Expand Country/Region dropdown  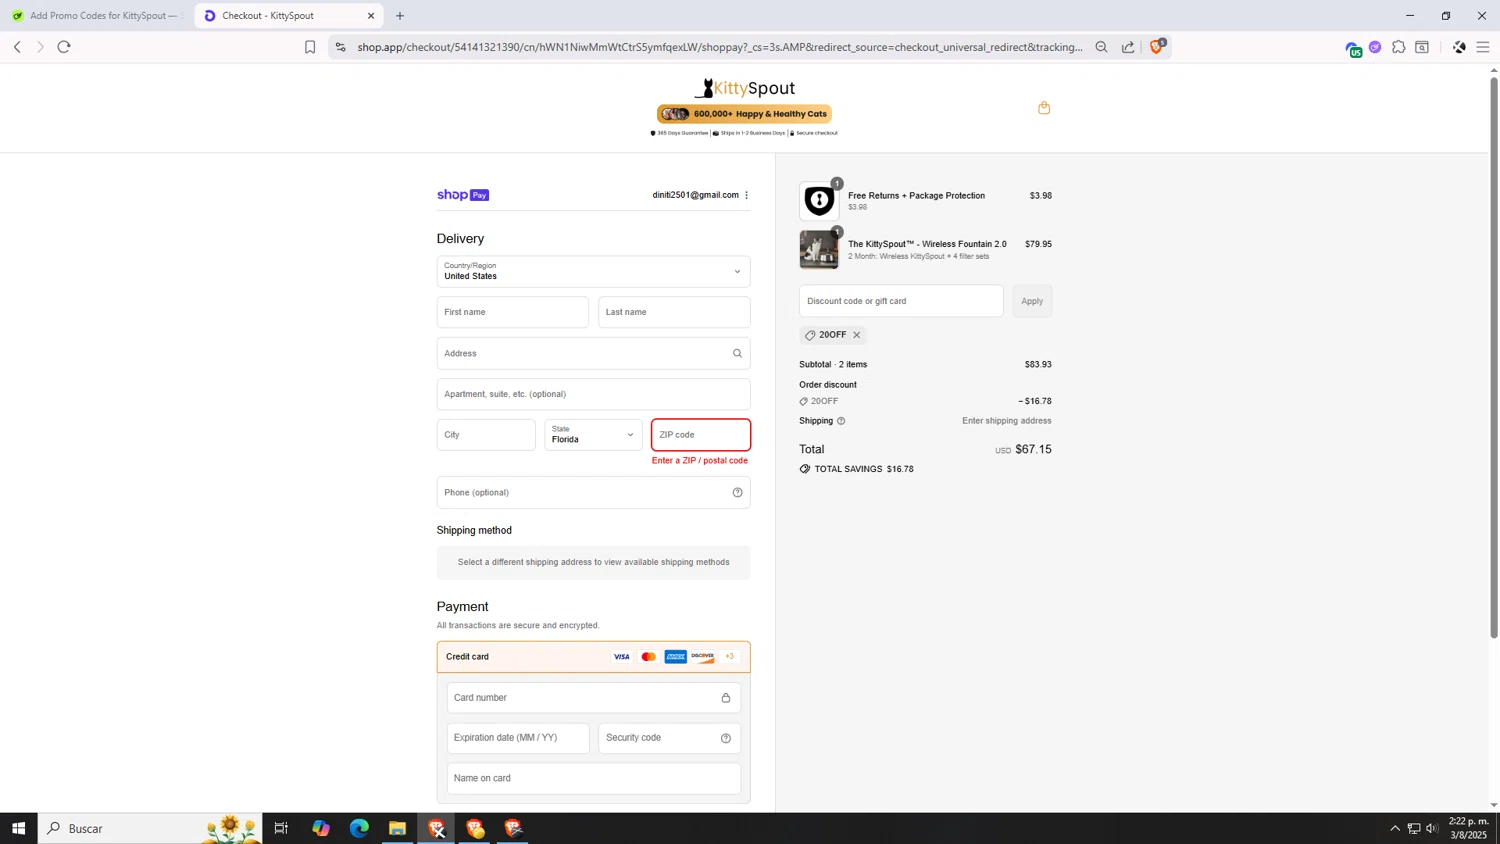(593, 271)
